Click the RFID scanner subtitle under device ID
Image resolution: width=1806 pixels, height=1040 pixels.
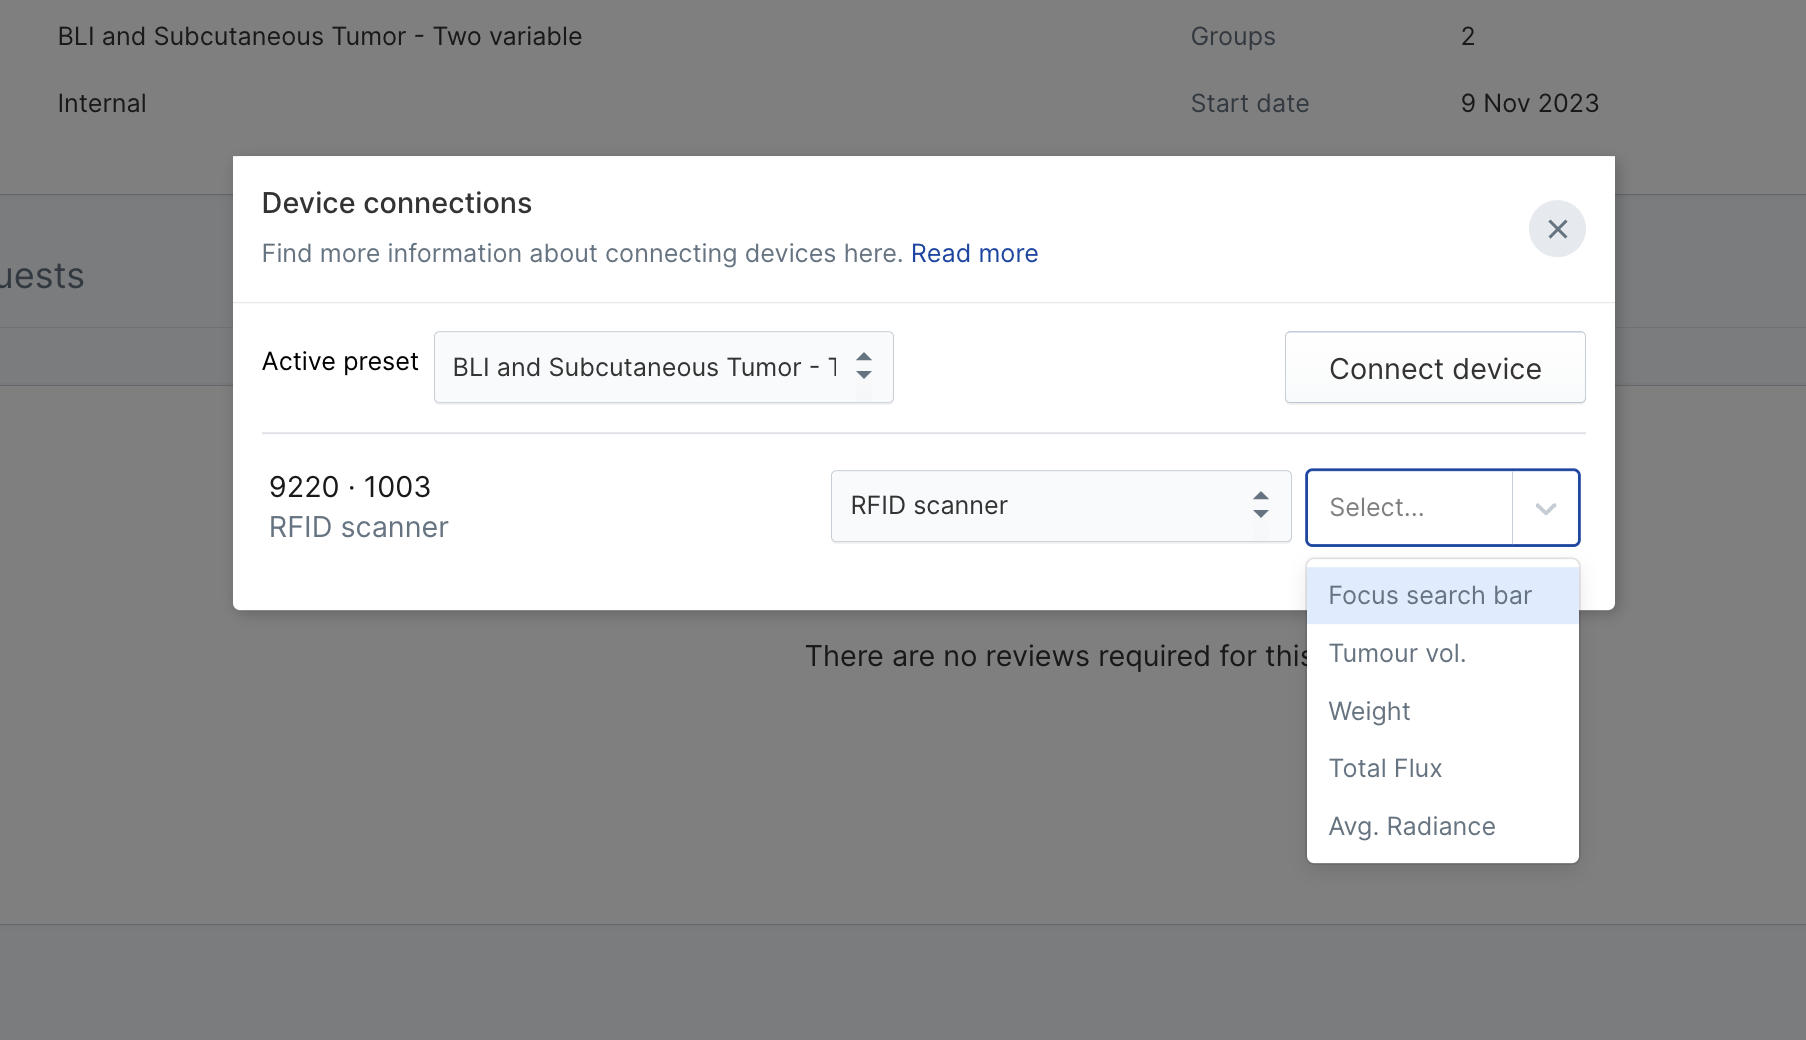[x=359, y=527]
